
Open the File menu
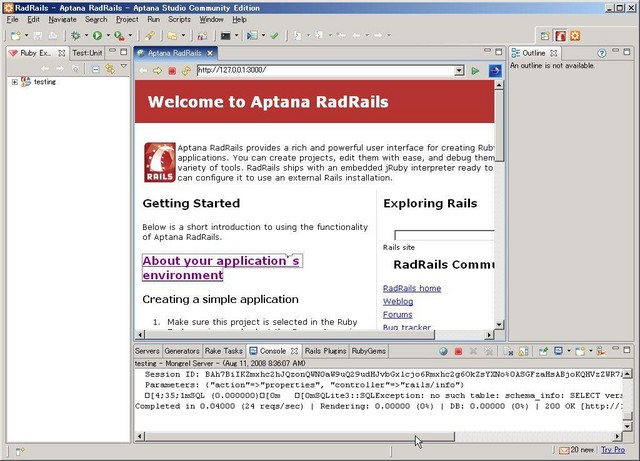coord(12,19)
